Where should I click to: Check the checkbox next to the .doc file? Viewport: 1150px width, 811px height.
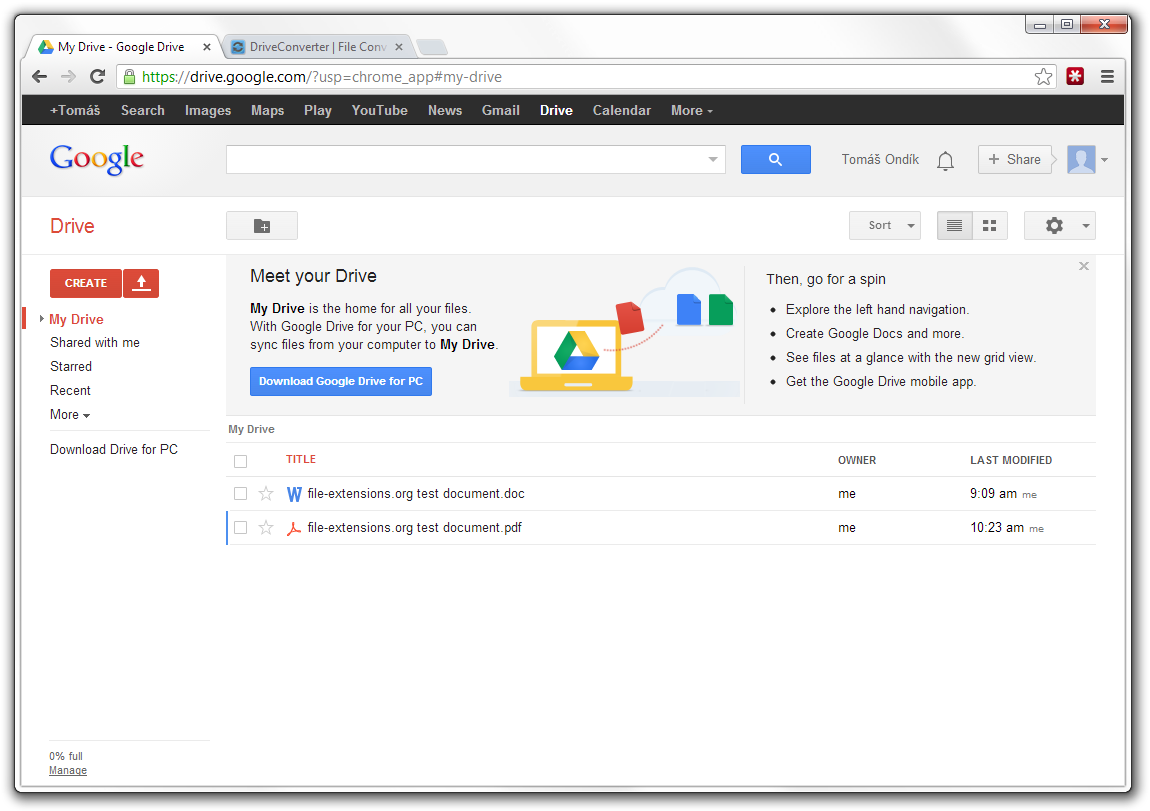click(240, 494)
